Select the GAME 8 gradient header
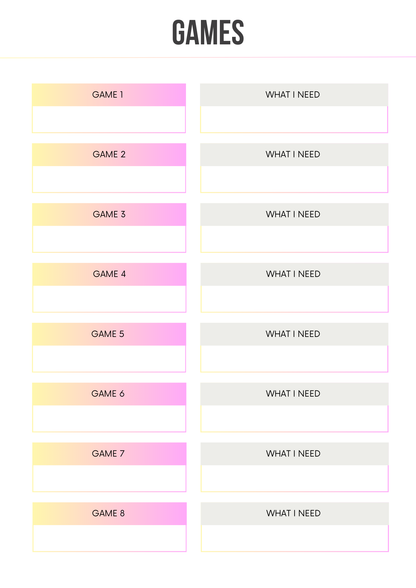The width and height of the screenshot is (416, 588). (x=110, y=513)
